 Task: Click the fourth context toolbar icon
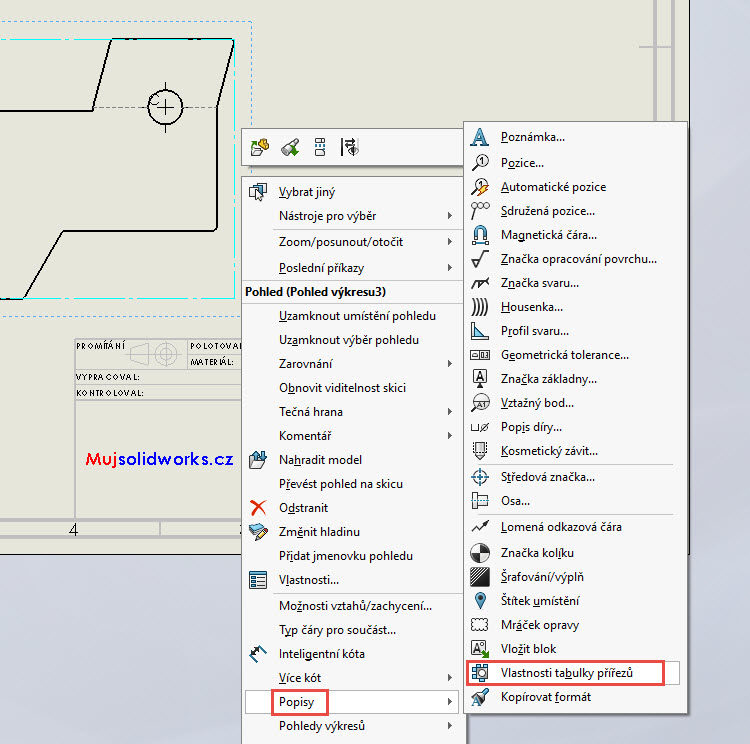pos(350,147)
